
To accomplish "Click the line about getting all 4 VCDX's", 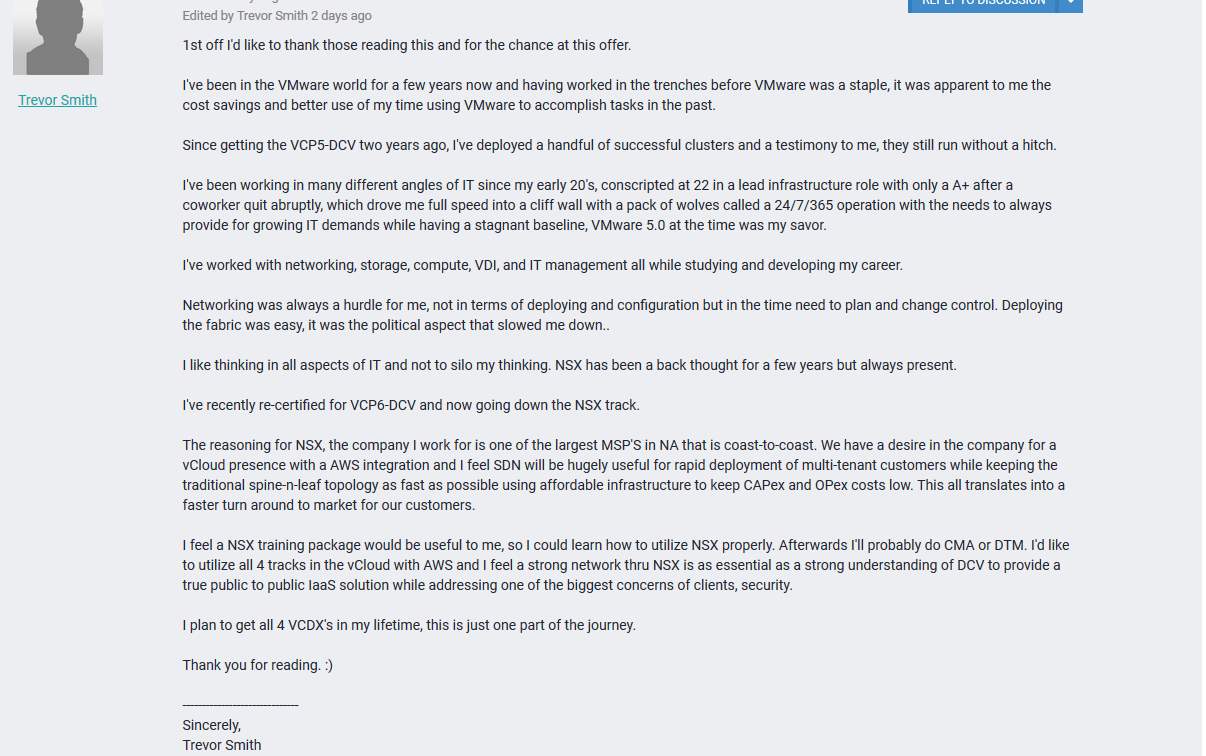I will coord(409,625).
